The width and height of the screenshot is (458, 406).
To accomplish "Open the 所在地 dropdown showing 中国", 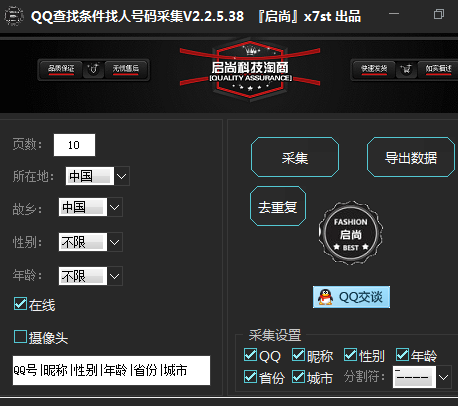I will [x=98, y=176].
